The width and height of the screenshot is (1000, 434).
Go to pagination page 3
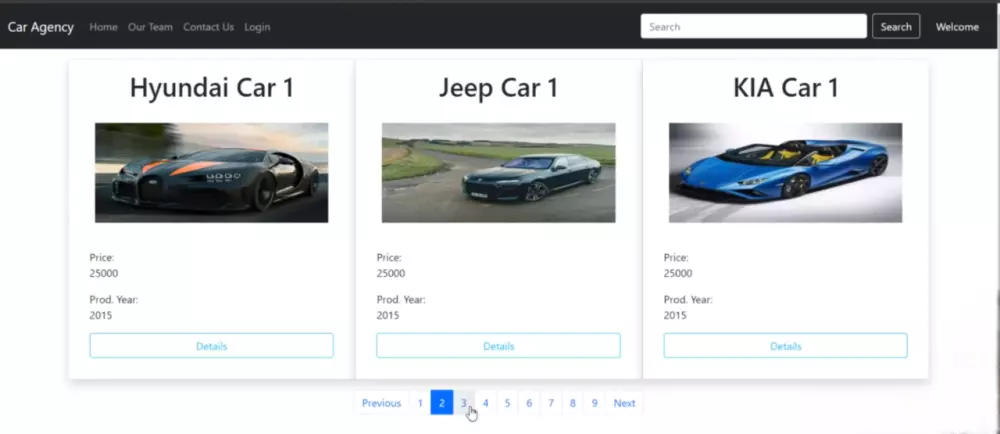[464, 403]
